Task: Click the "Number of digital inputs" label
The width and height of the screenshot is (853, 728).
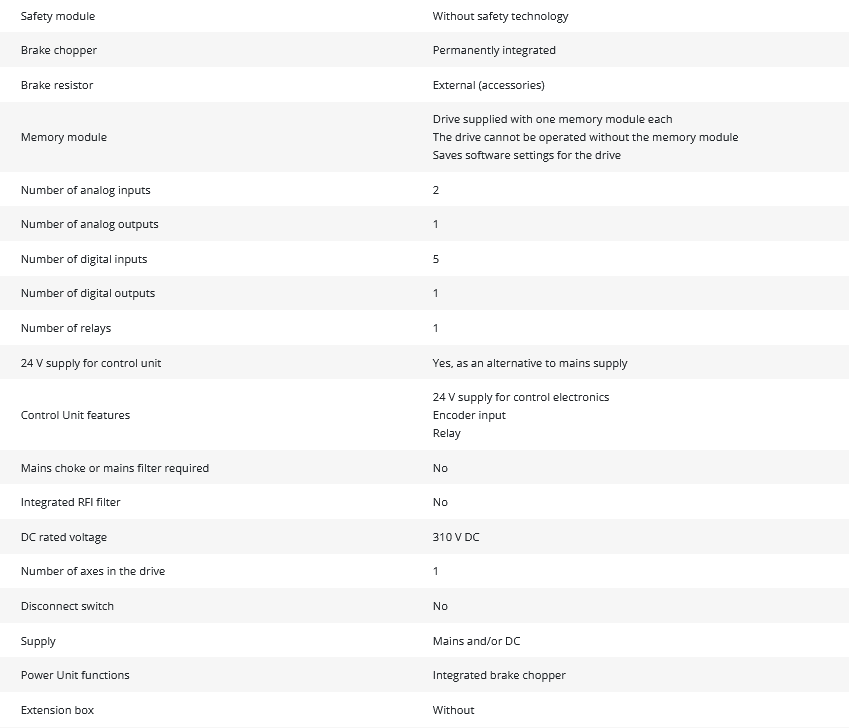Action: pyautogui.click(x=84, y=259)
